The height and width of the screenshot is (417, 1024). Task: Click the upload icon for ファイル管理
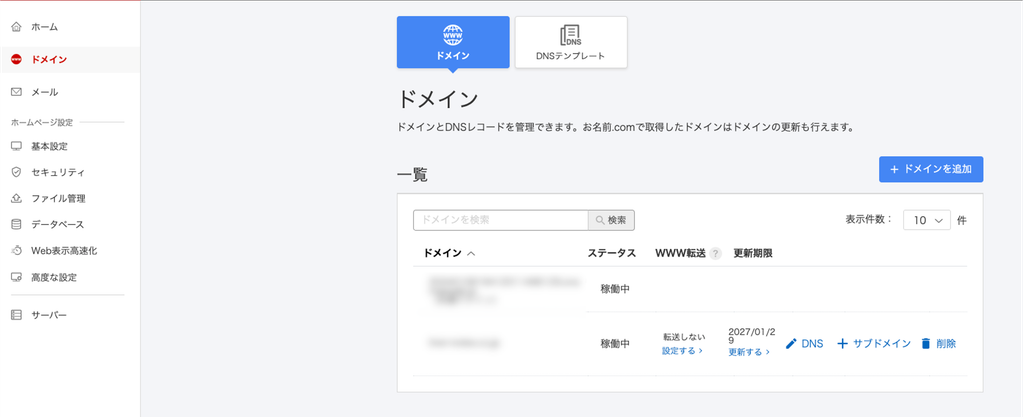pos(16,198)
